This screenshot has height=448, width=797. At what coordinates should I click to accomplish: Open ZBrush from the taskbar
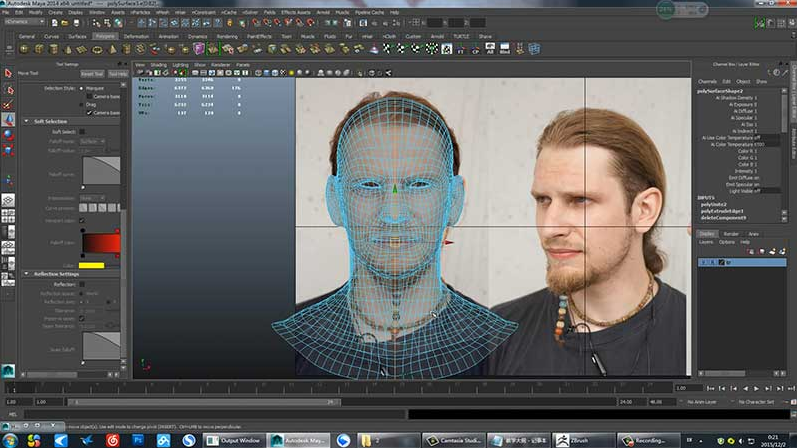coord(582,440)
